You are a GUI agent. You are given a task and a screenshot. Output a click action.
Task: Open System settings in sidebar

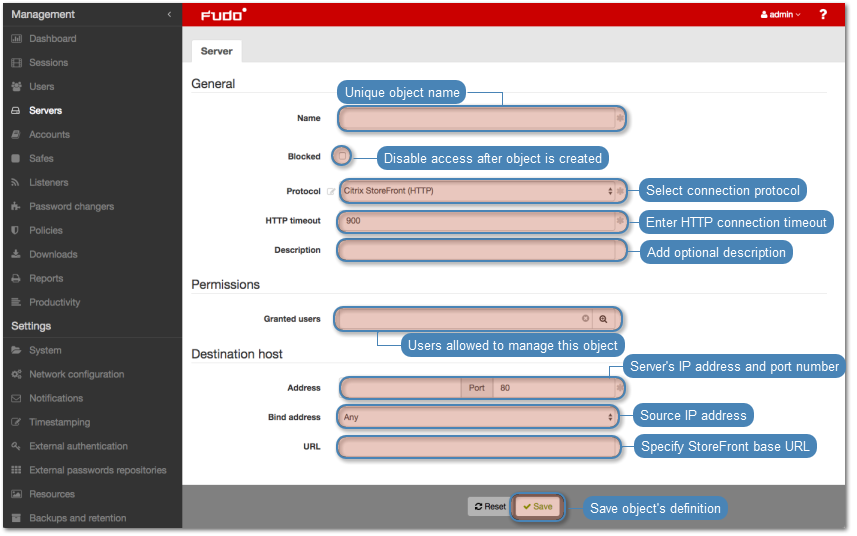click(x=45, y=350)
